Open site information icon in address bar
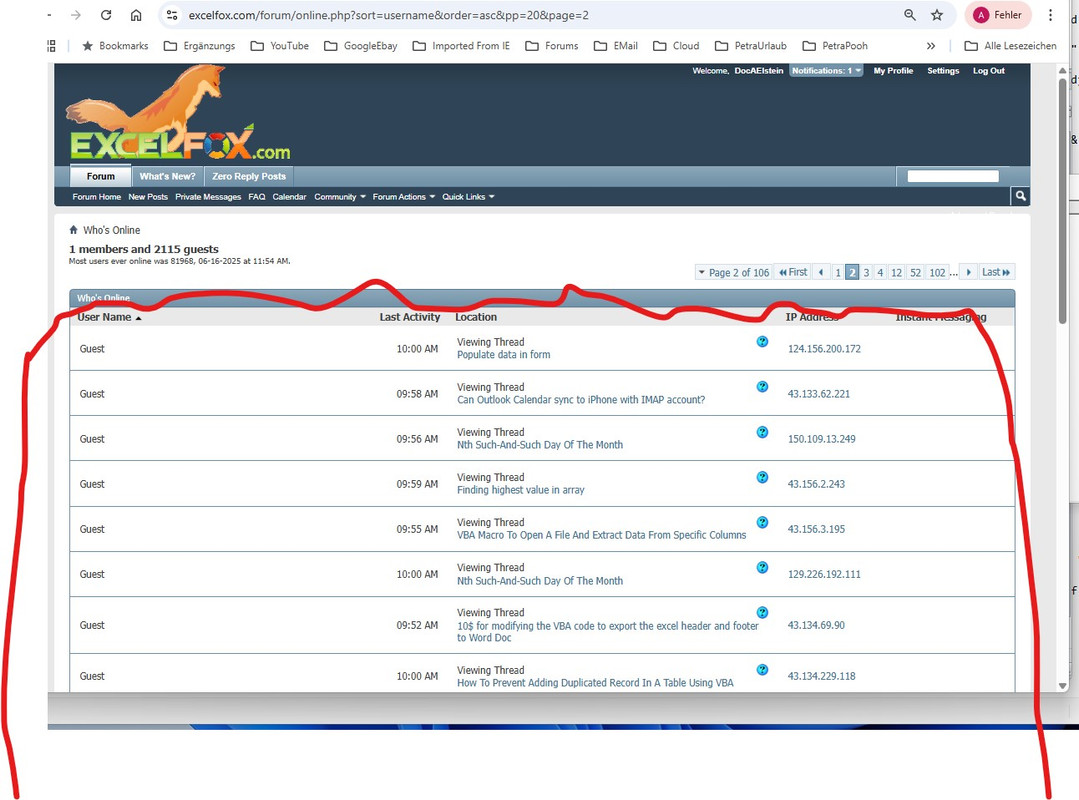Viewport: 1079px width, 800px height. click(172, 15)
